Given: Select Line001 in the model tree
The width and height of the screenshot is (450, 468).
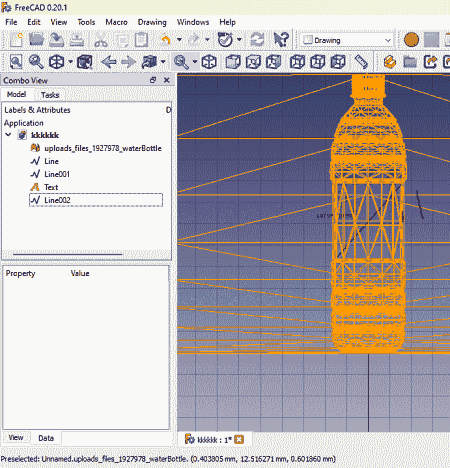Looking at the screenshot, I should coord(57,174).
